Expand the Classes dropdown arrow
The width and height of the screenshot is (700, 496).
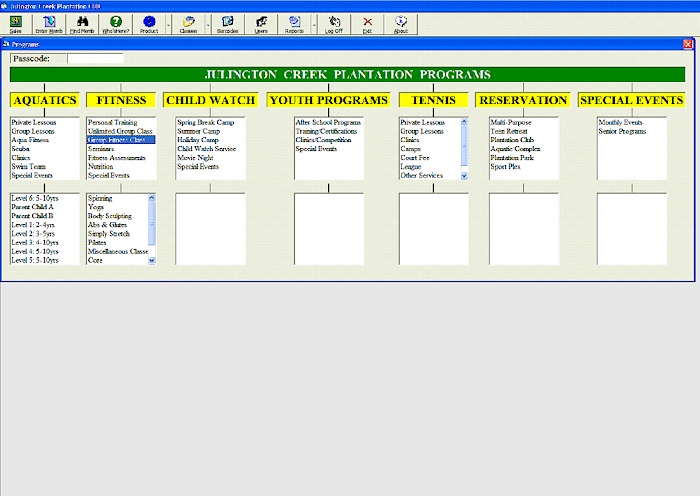[208, 25]
